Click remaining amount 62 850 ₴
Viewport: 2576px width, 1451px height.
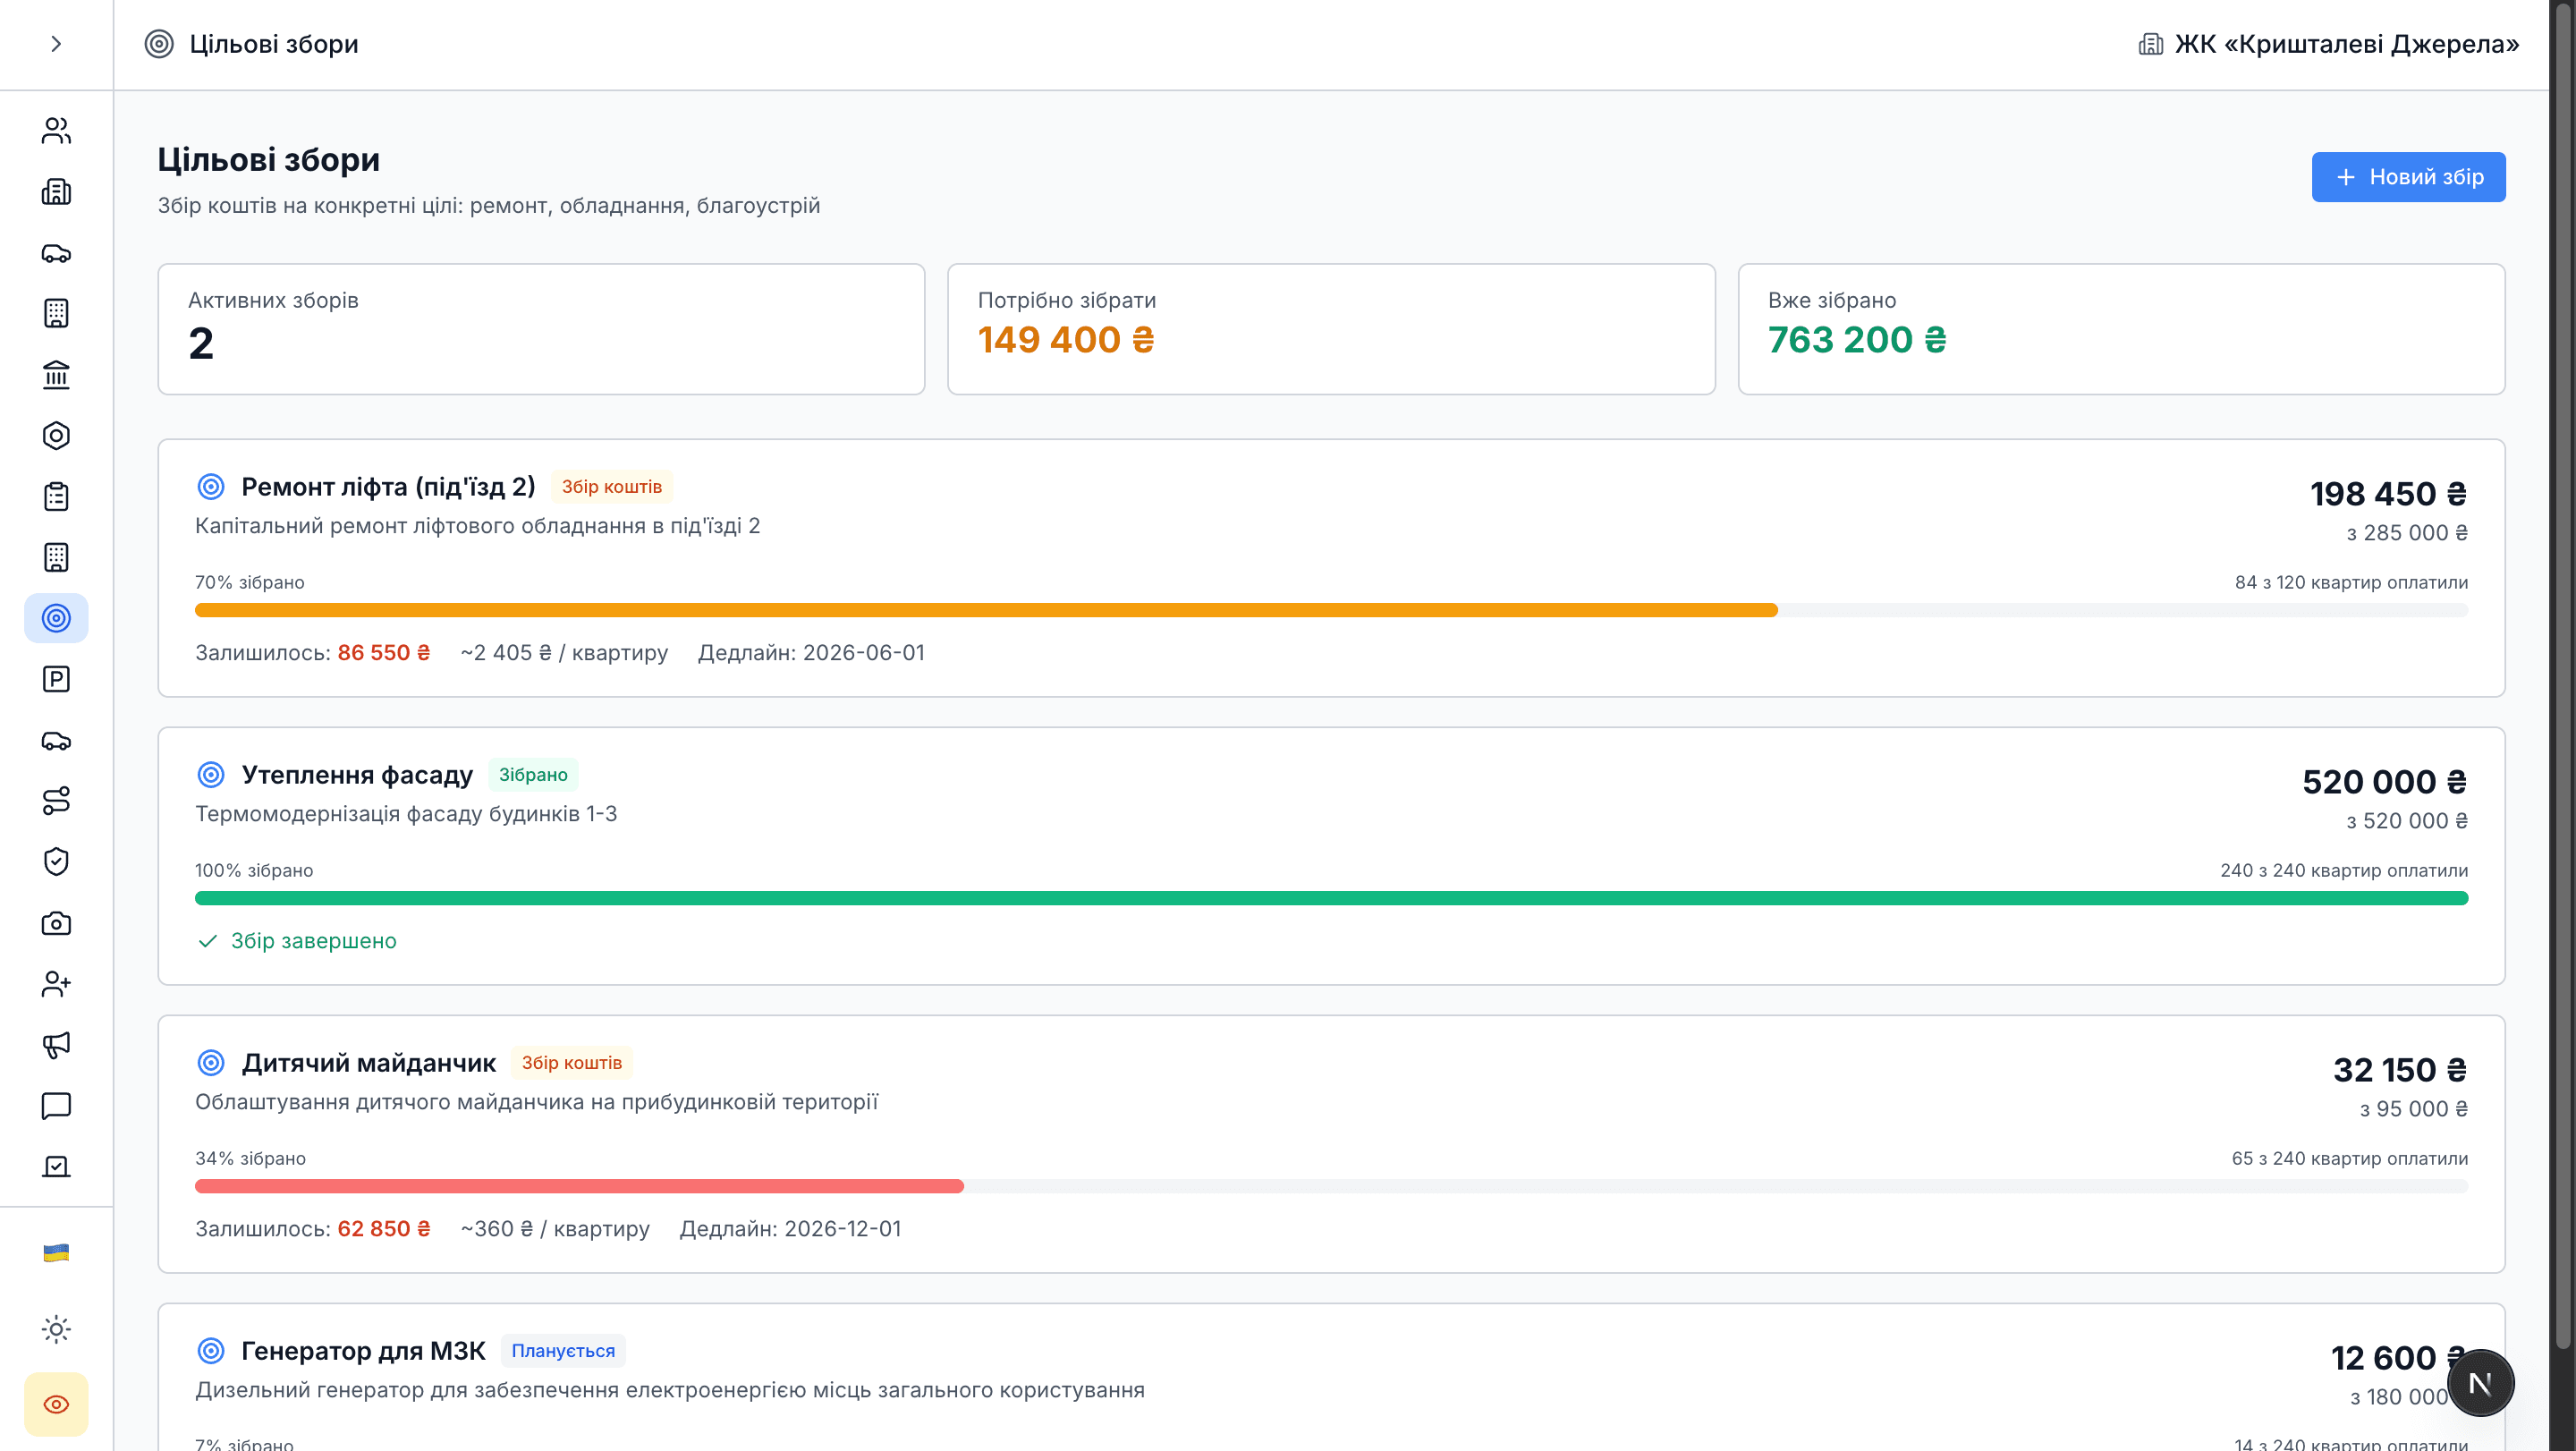click(384, 1229)
